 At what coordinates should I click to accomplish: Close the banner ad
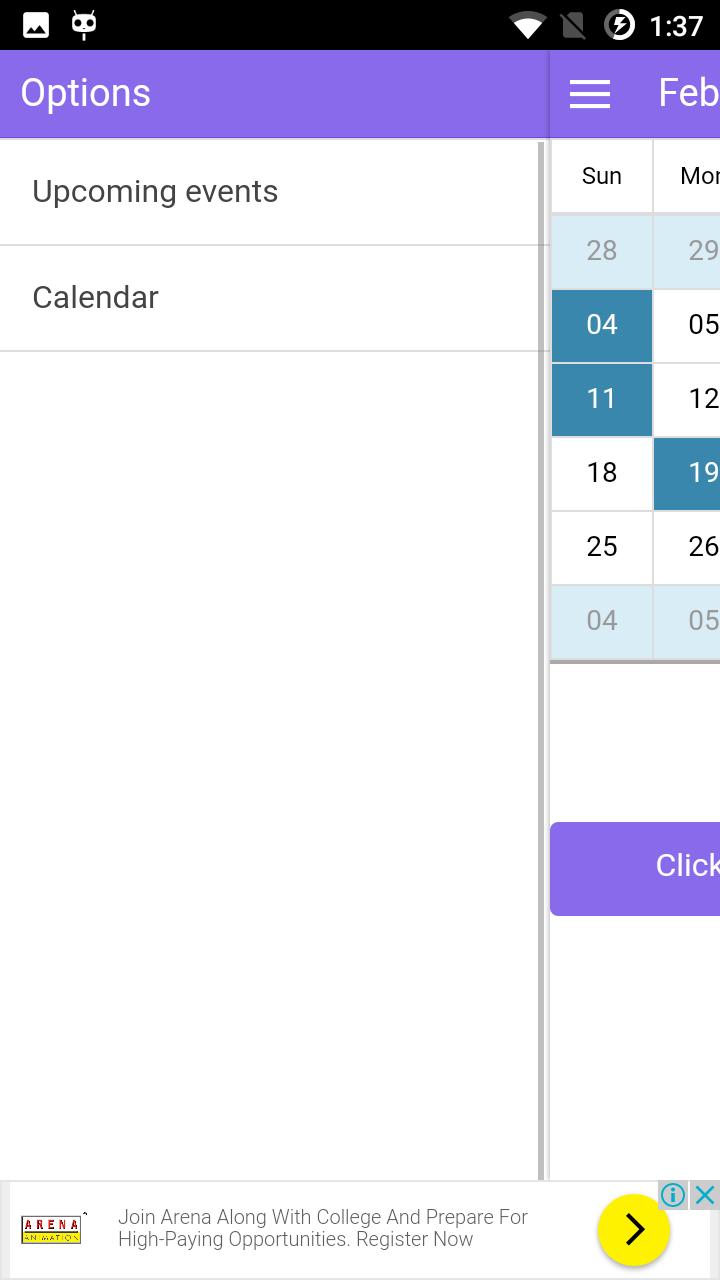pos(705,1195)
